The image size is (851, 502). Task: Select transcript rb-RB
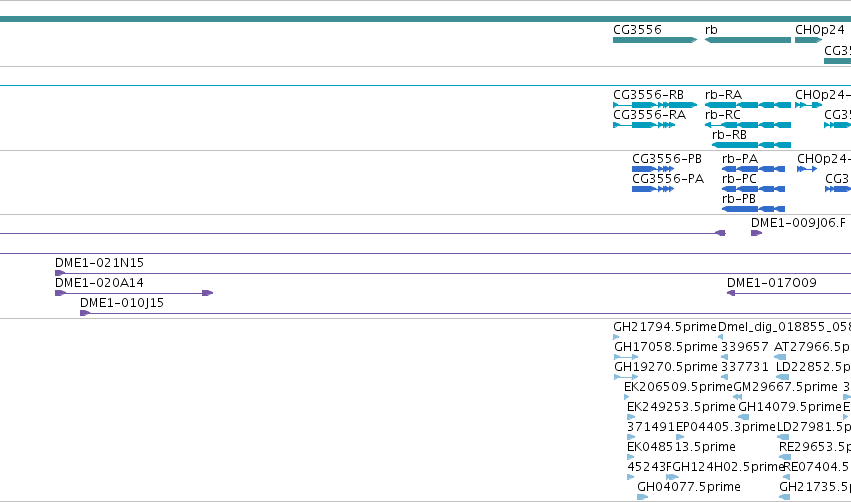(x=751, y=145)
